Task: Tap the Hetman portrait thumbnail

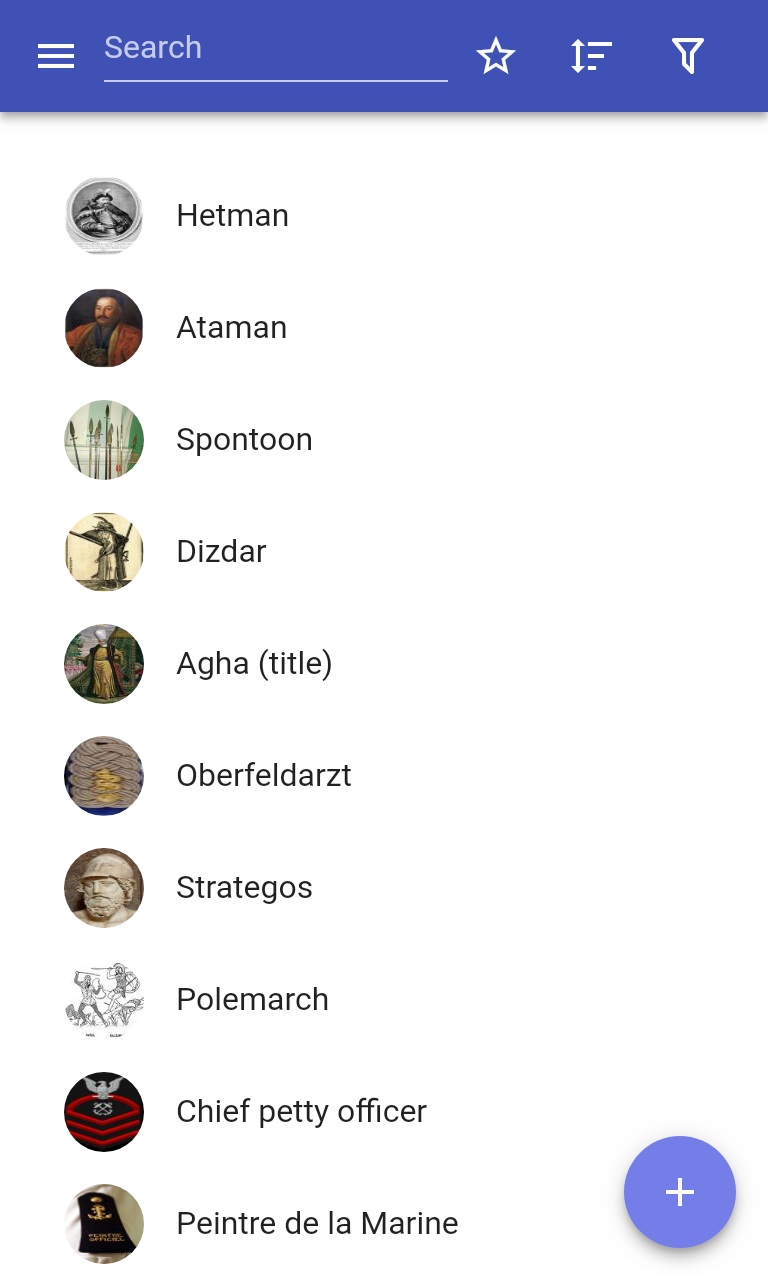Action: (x=104, y=216)
